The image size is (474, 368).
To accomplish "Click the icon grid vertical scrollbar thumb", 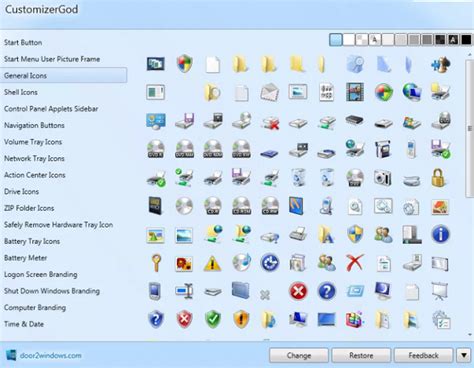I will click(470, 128).
